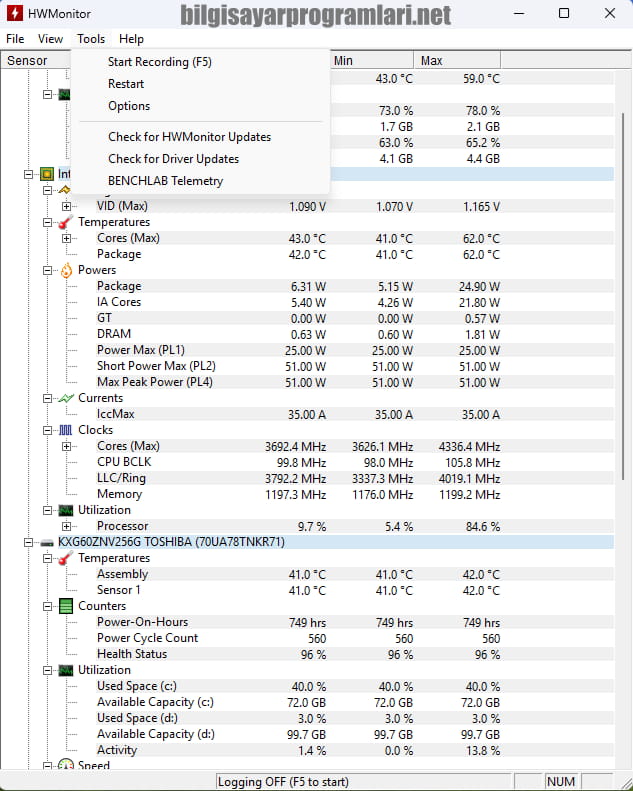The height and width of the screenshot is (791, 633).
Task: Collapse the KXG60ZNV256G TOSHIBA drive node
Action: tap(29, 542)
